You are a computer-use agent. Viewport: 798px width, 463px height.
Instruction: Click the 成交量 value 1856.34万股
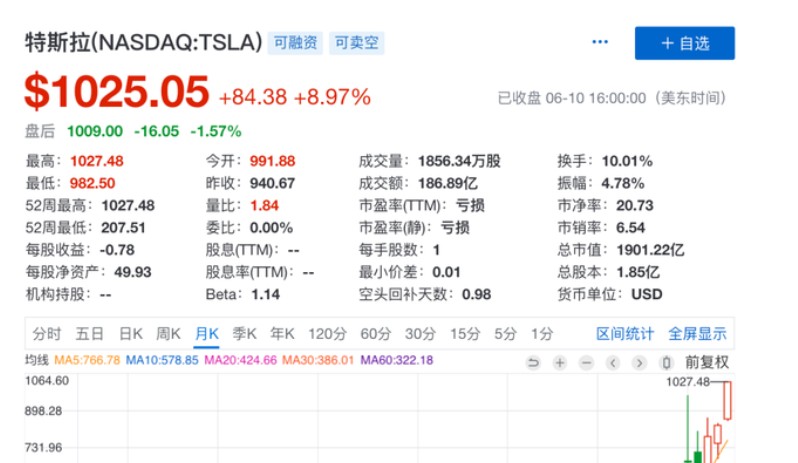tap(459, 161)
